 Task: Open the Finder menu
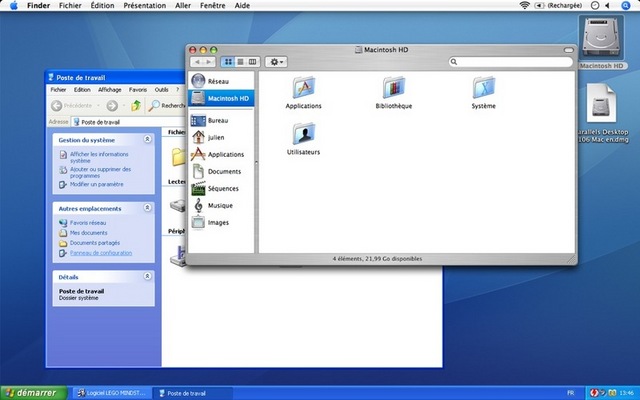point(38,5)
